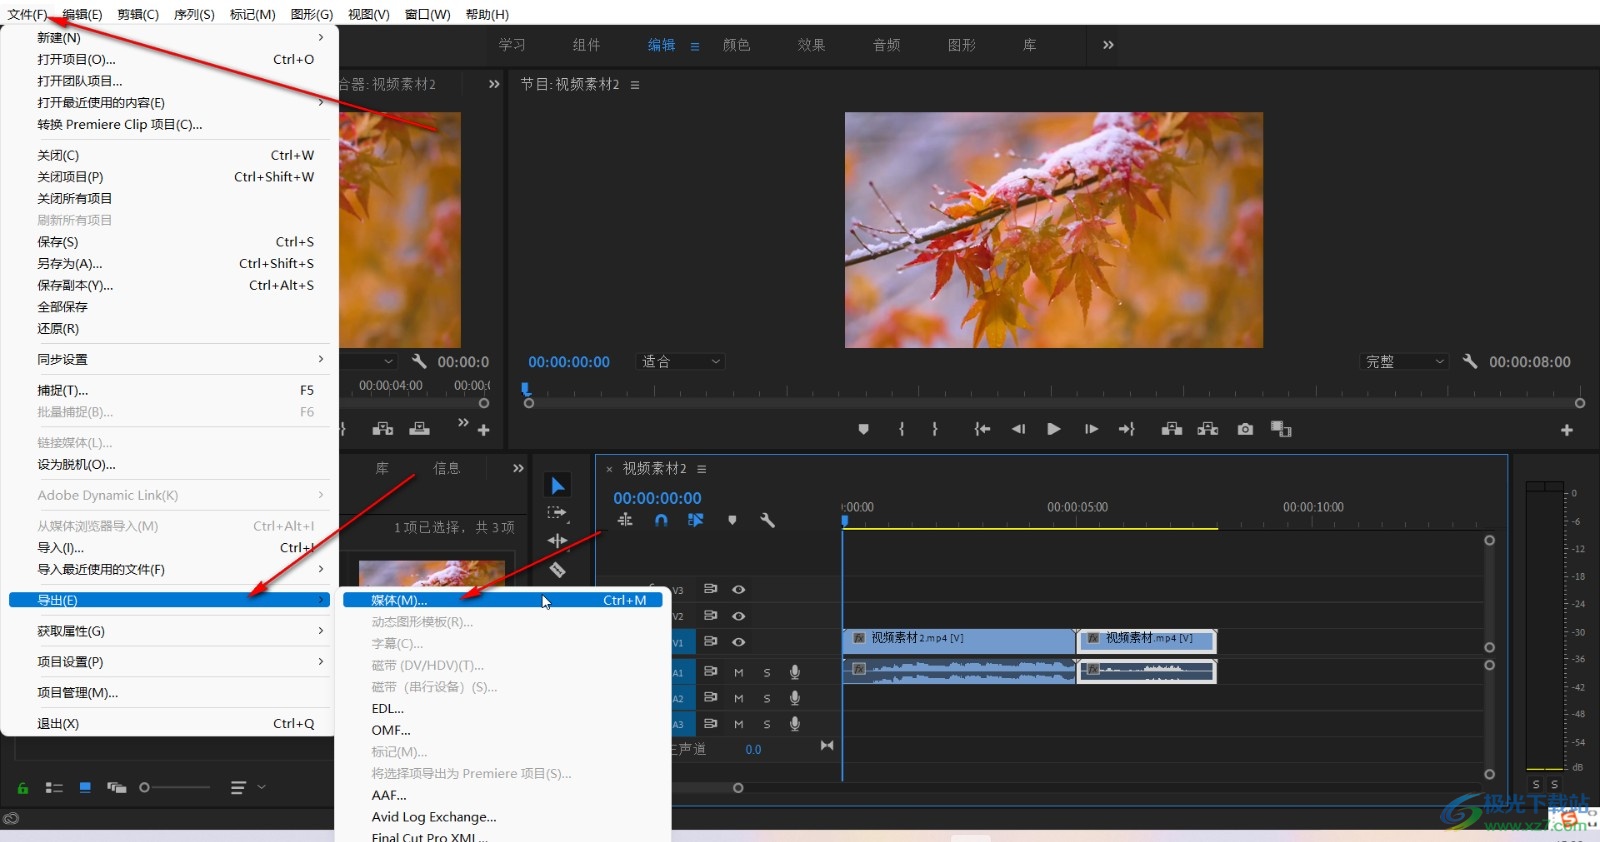1600x842 pixels.
Task: Click Overwrite button in Source monitor
Action: (420, 429)
